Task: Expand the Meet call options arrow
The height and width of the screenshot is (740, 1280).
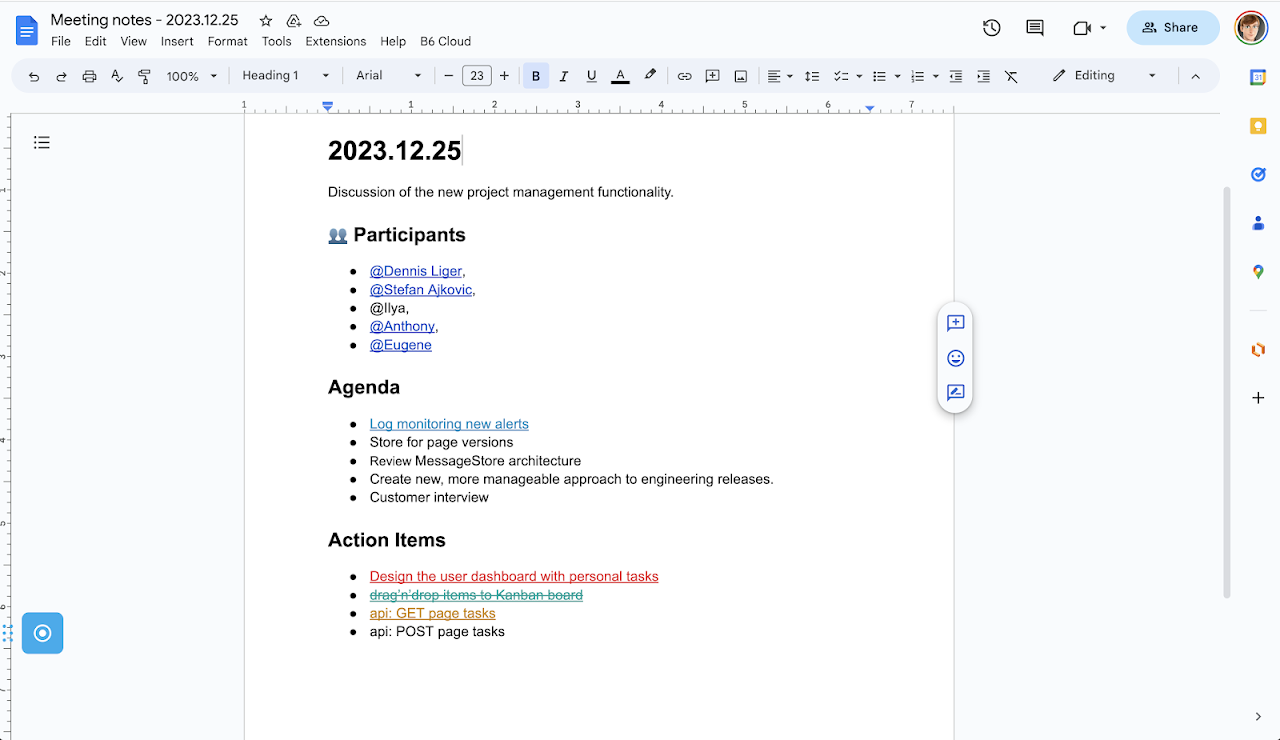Action: pos(1103,28)
